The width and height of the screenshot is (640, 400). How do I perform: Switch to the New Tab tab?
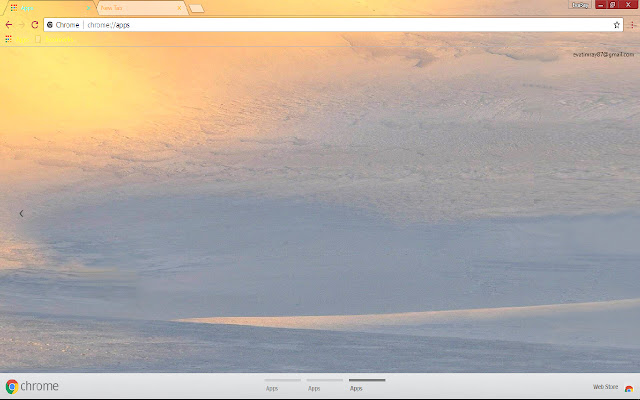click(x=141, y=8)
